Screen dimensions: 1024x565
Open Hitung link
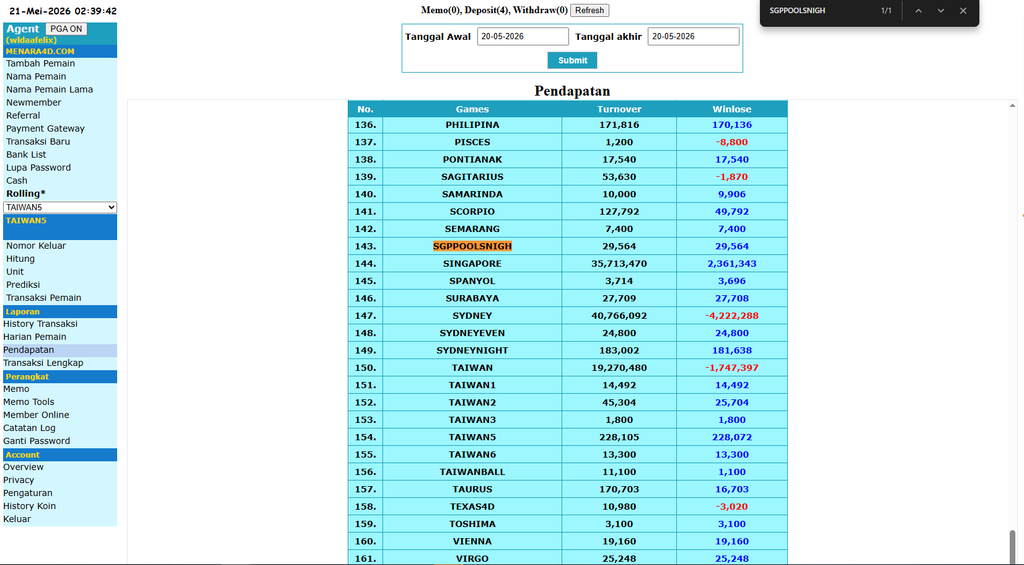20,259
